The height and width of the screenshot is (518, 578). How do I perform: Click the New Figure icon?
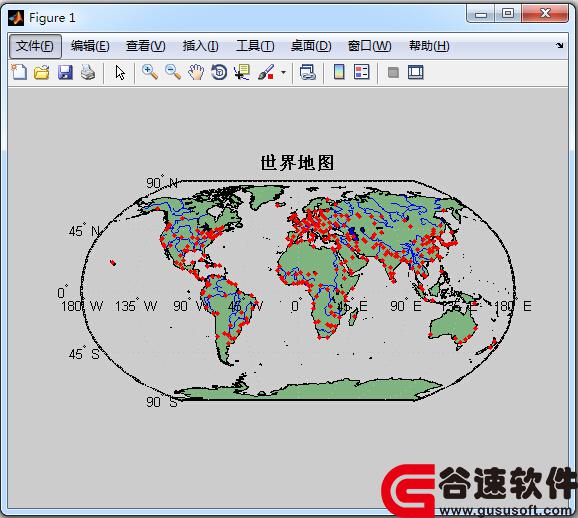[19, 72]
